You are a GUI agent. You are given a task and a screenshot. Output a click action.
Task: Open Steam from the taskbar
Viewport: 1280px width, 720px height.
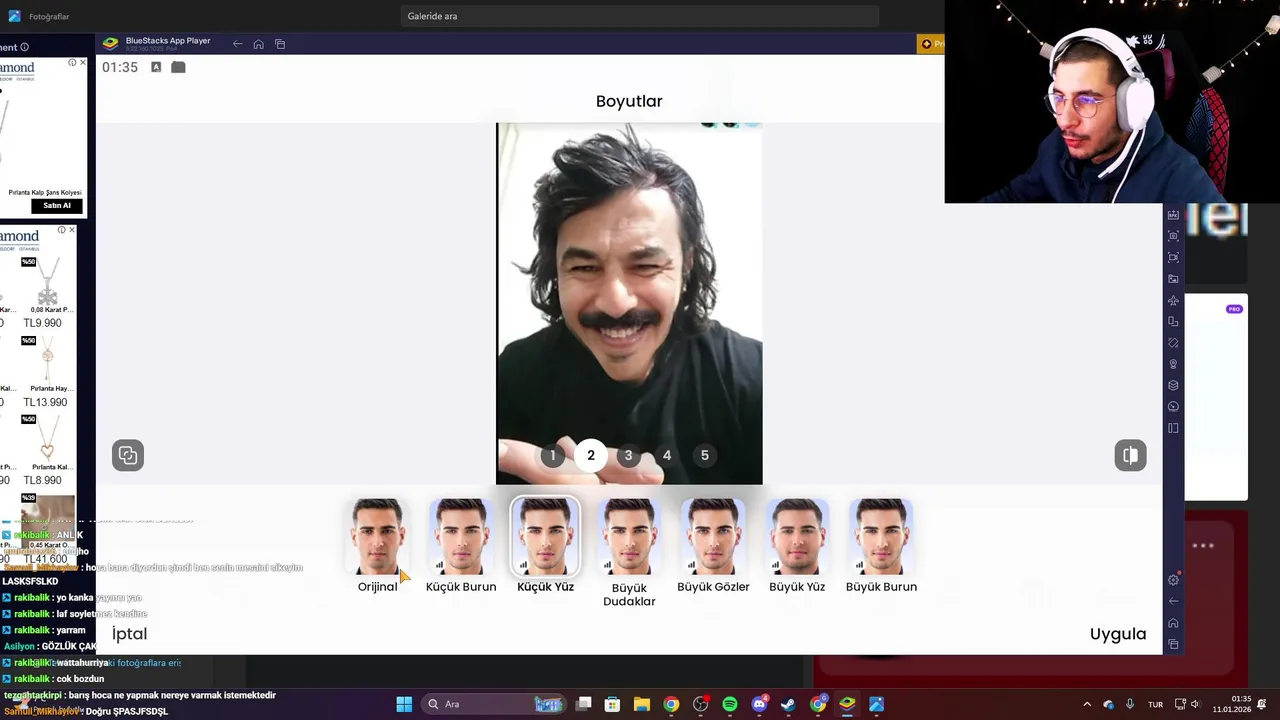click(788, 704)
